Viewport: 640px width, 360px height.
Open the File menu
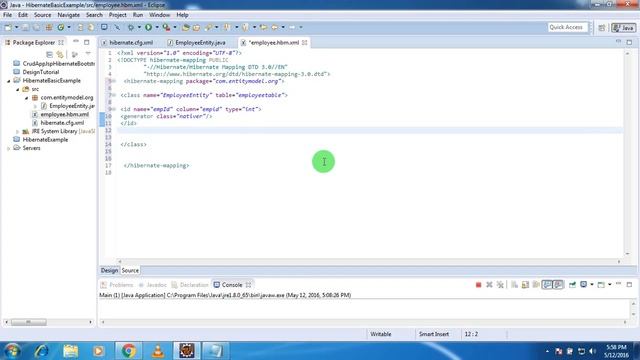[7, 15]
